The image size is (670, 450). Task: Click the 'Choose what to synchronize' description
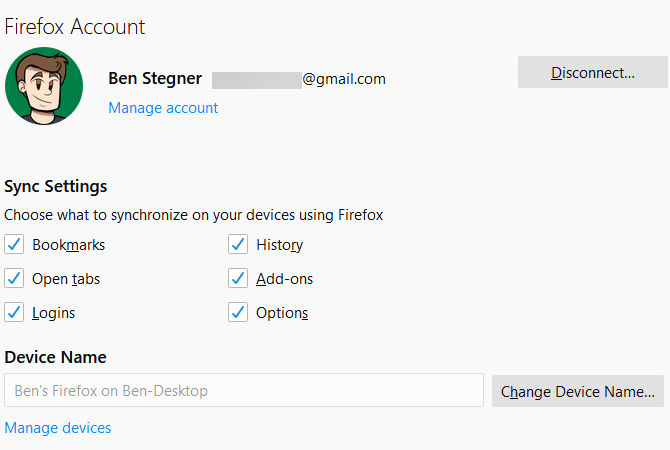point(194,214)
